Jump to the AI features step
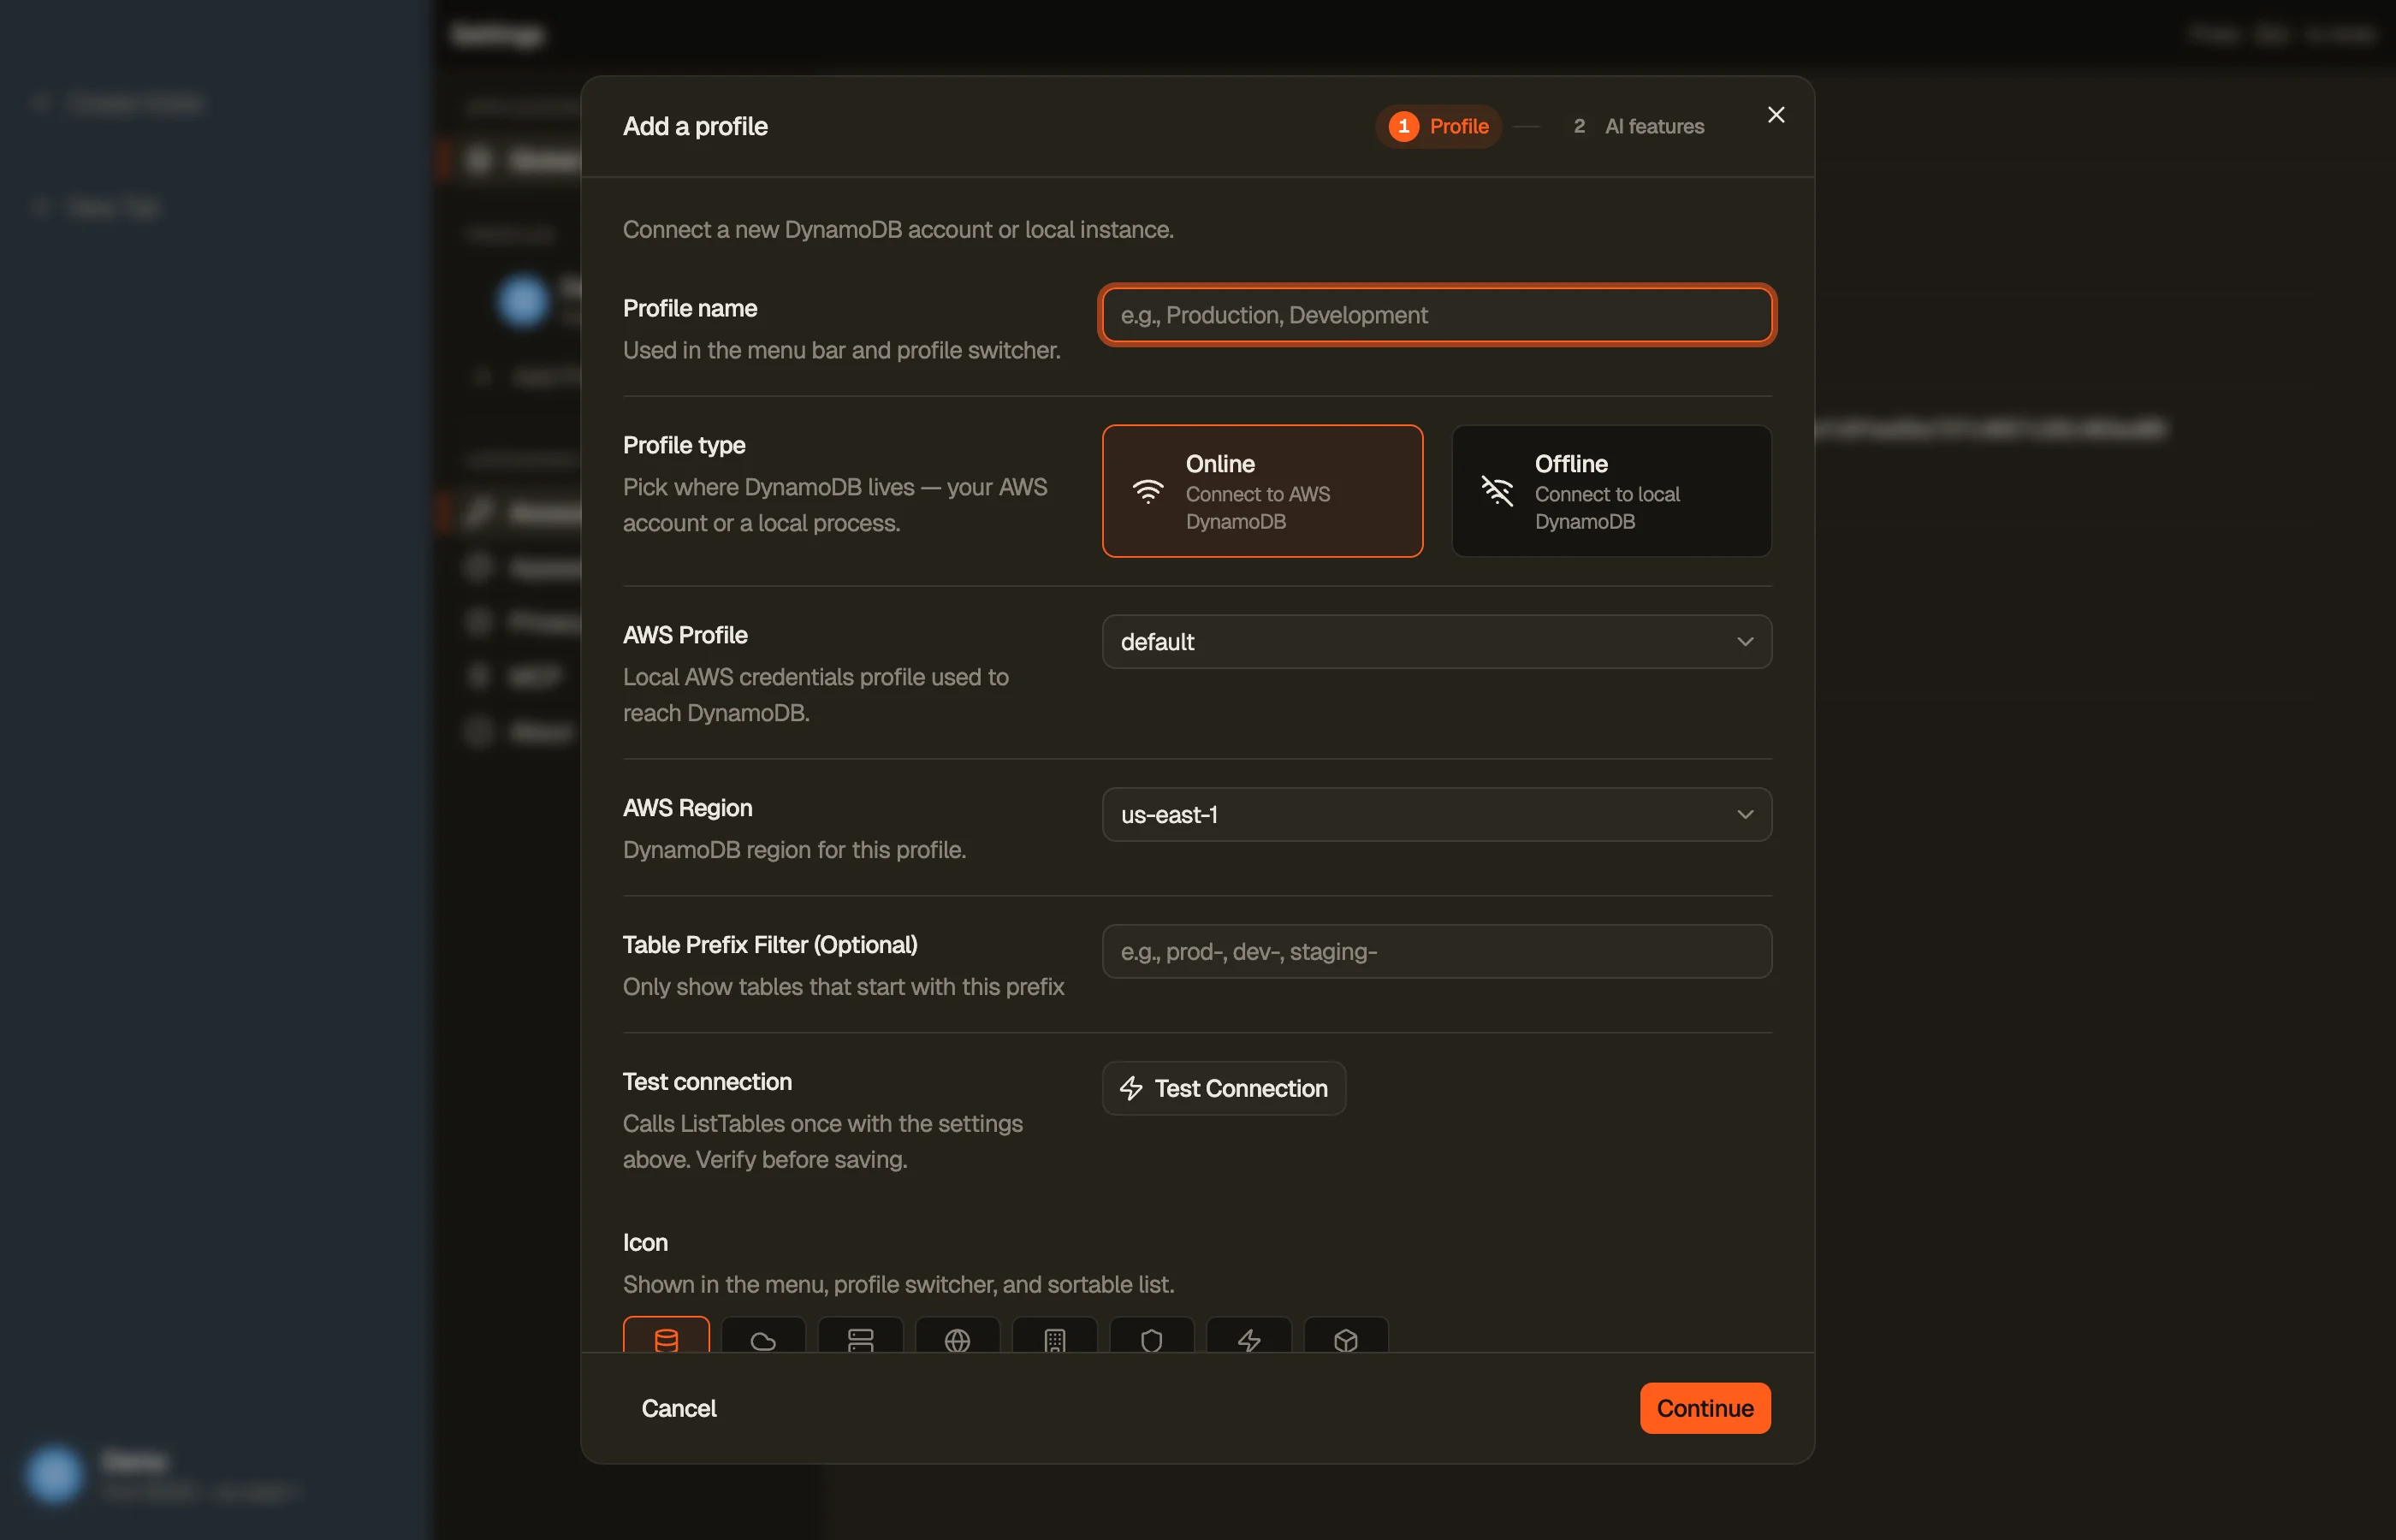 (1638, 126)
